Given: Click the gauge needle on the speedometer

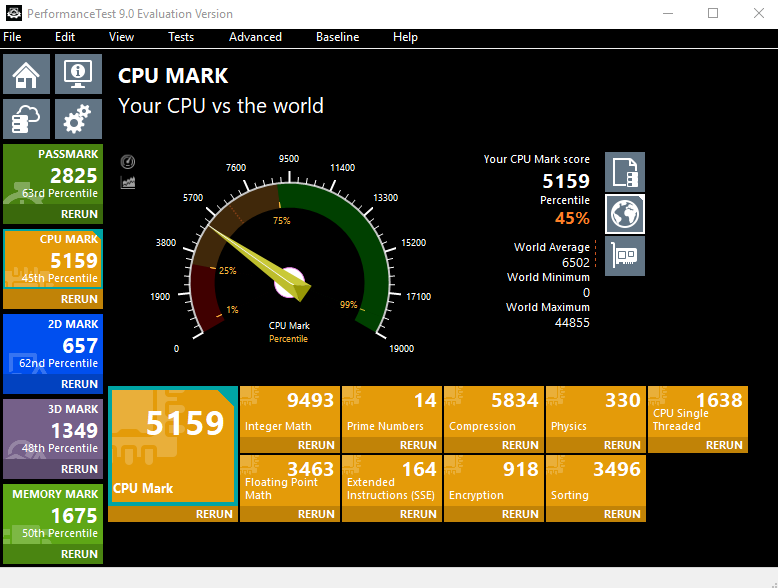Looking at the screenshot, I should (260, 263).
